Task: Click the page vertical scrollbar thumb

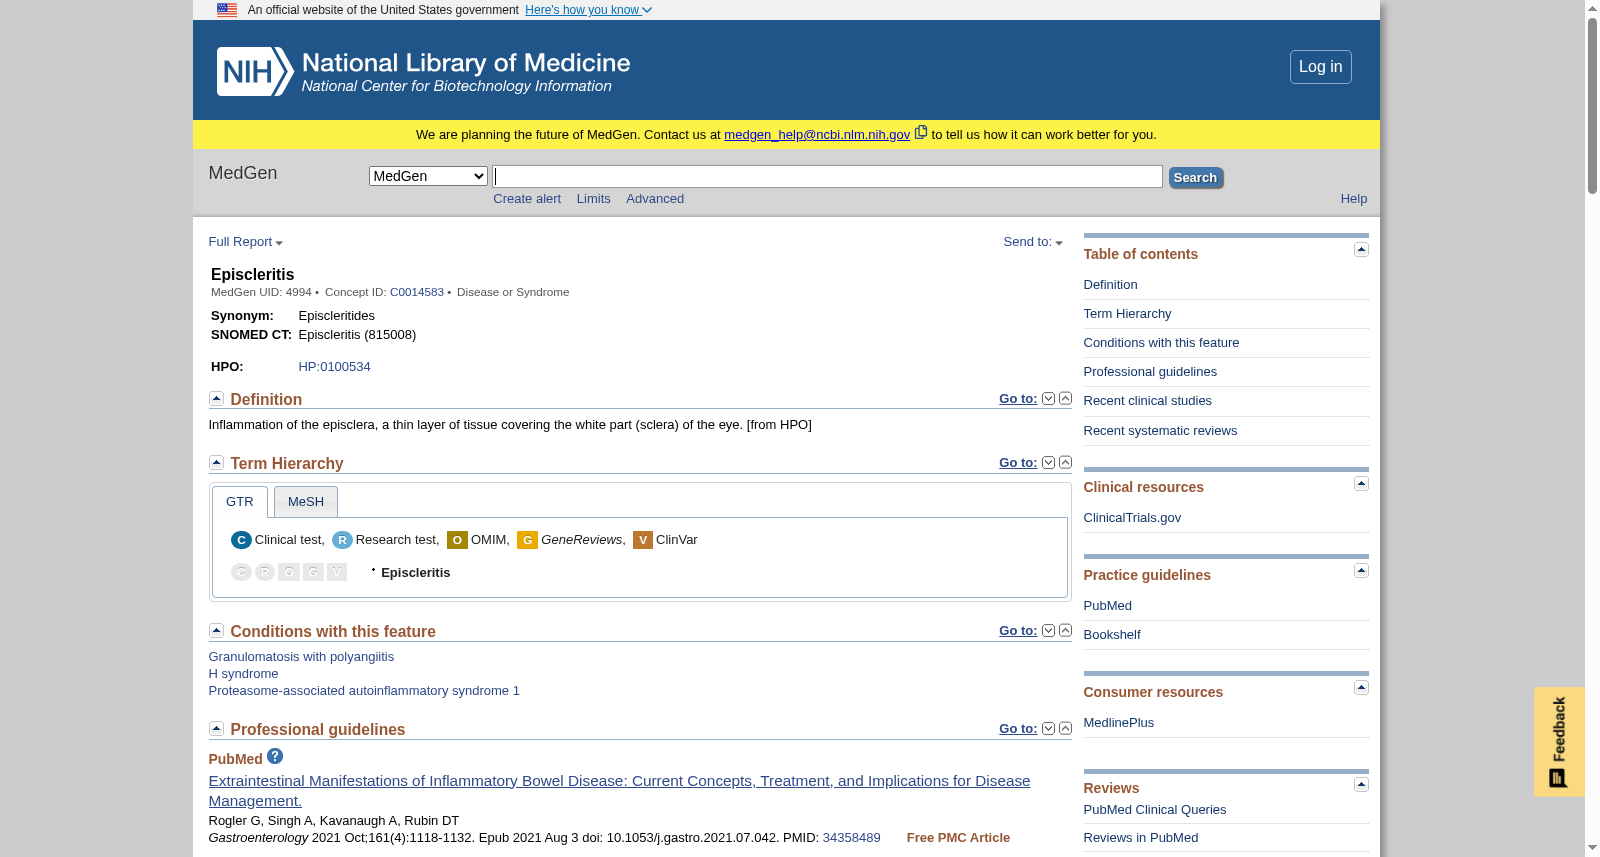Action: (1592, 105)
